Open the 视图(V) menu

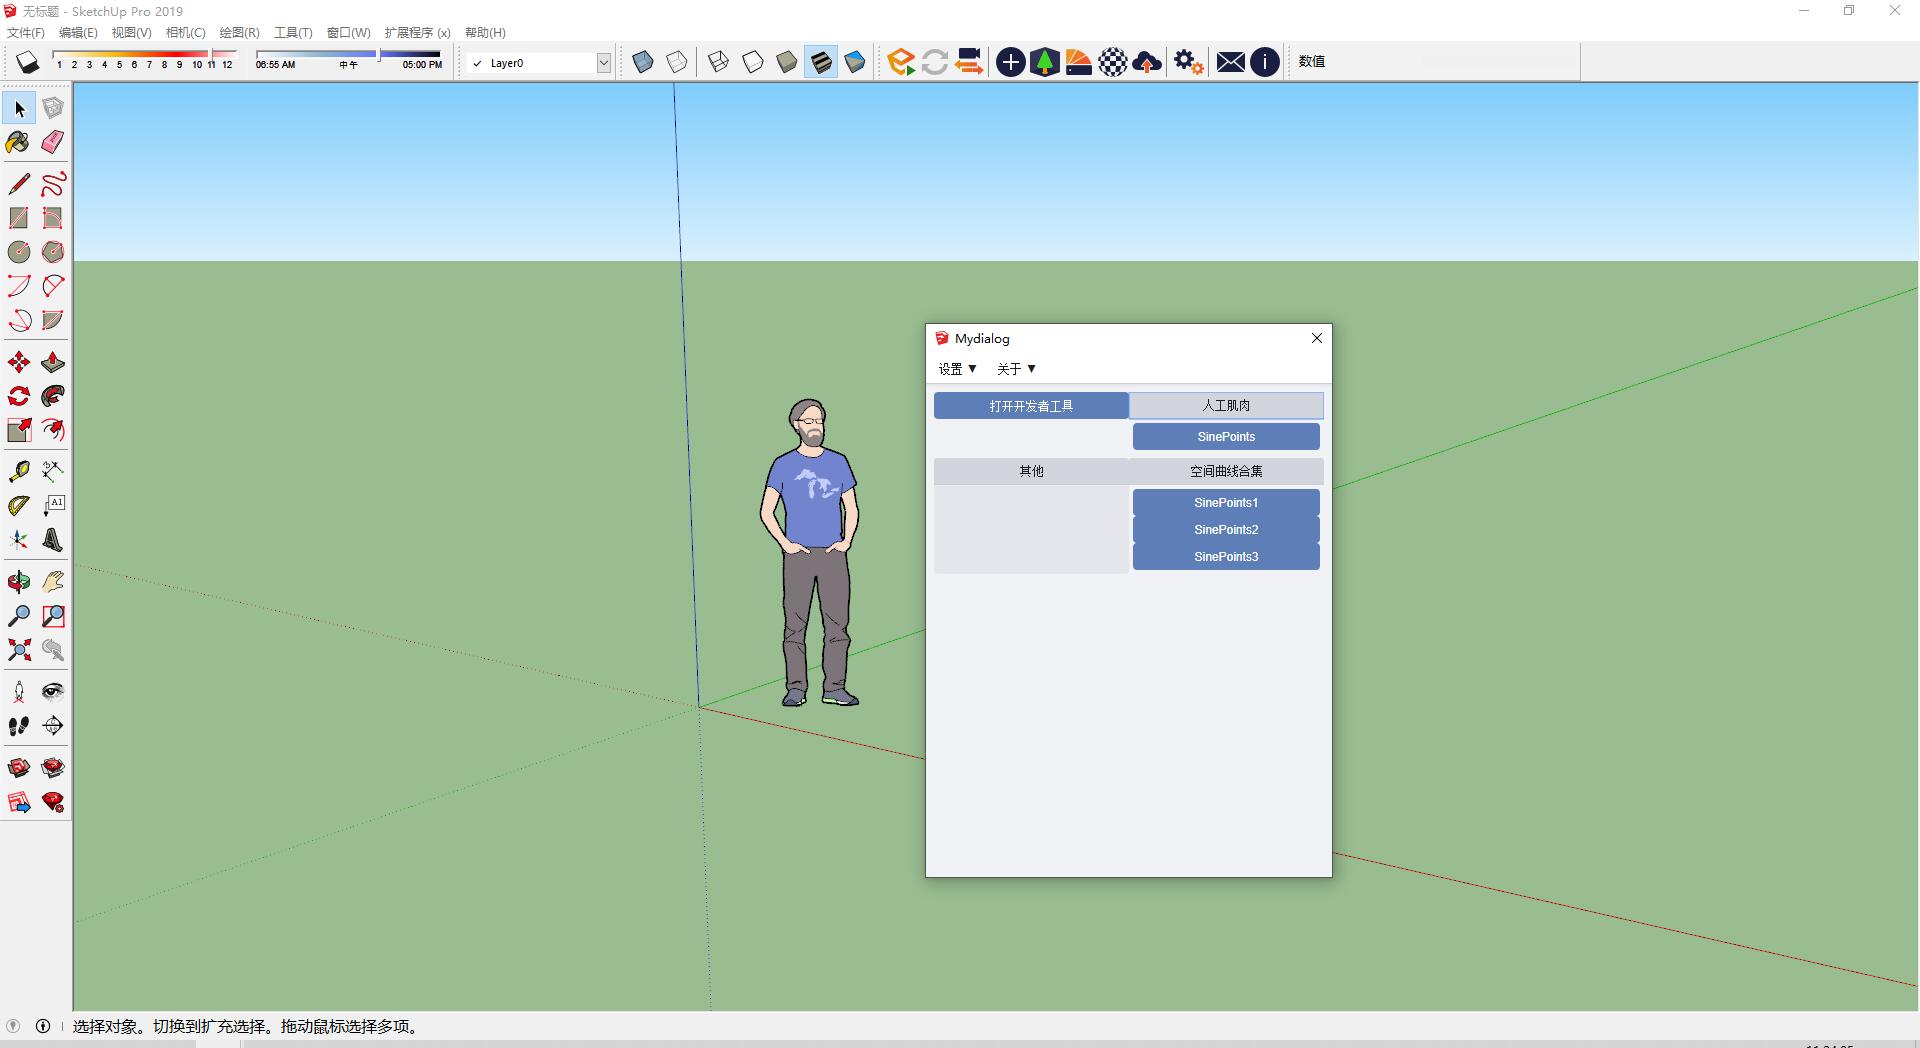131,32
